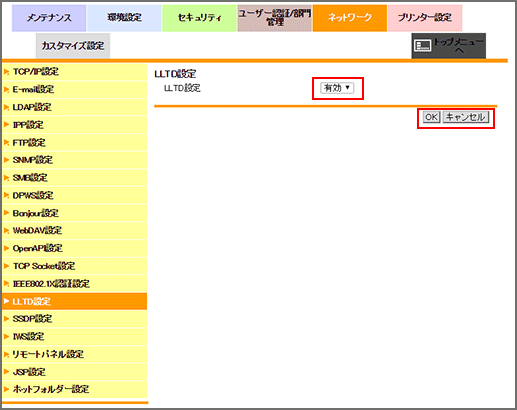Screen dimensions: 517x410
Task: Open the プリンター設定 tab
Action: click(425, 18)
